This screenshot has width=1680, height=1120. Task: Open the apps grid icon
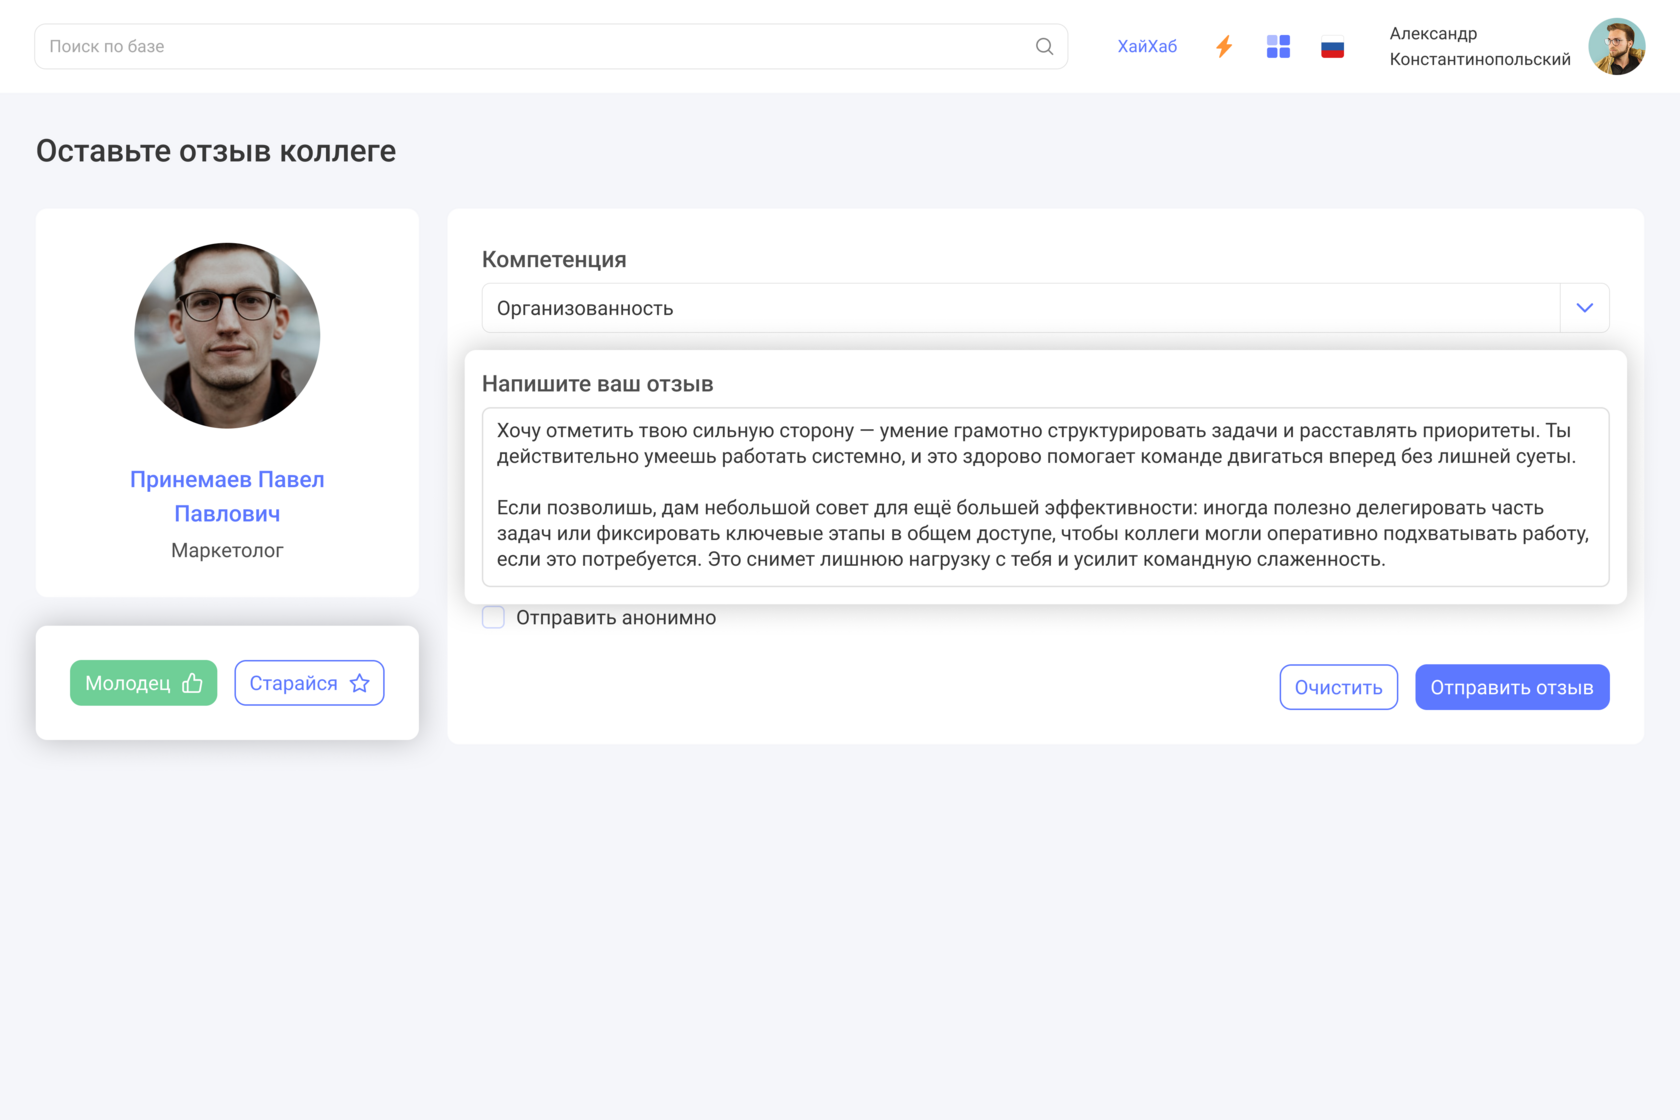[1278, 46]
